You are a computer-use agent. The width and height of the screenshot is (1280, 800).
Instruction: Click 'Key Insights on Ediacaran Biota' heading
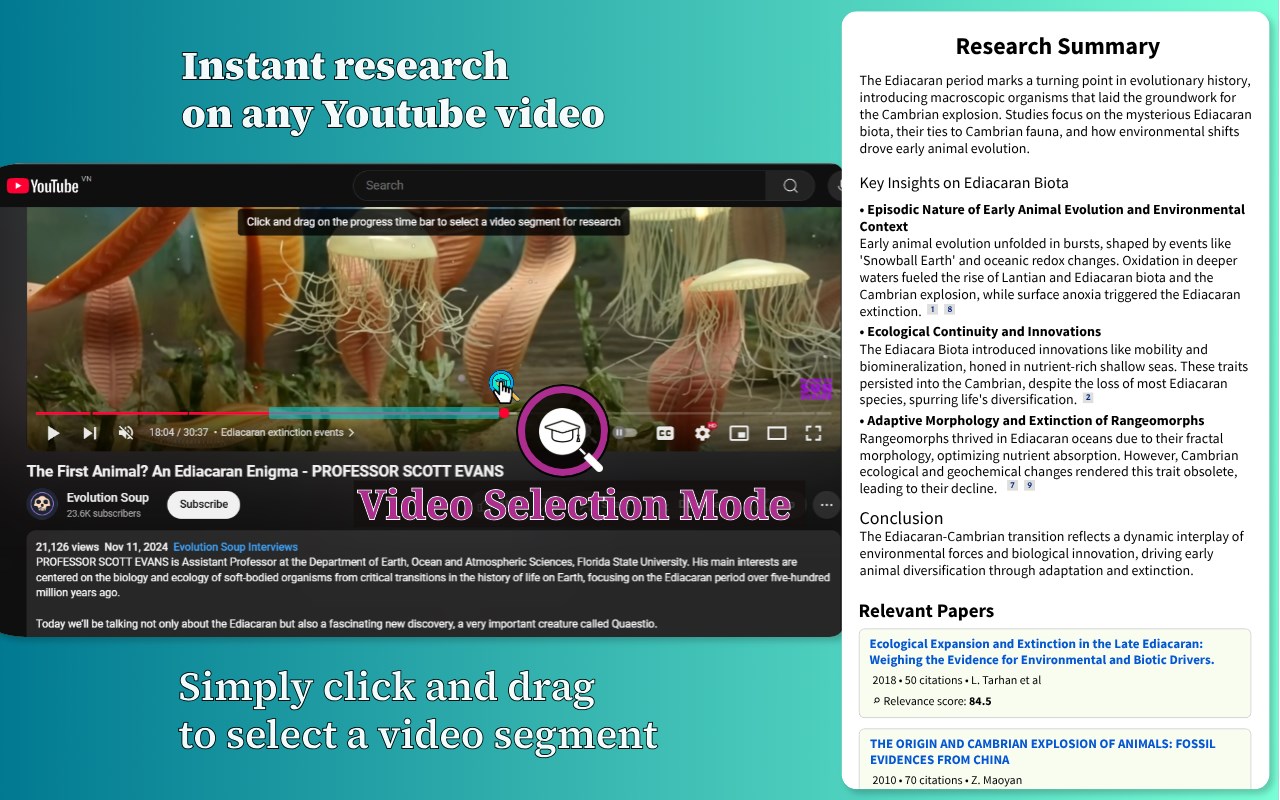point(964,183)
